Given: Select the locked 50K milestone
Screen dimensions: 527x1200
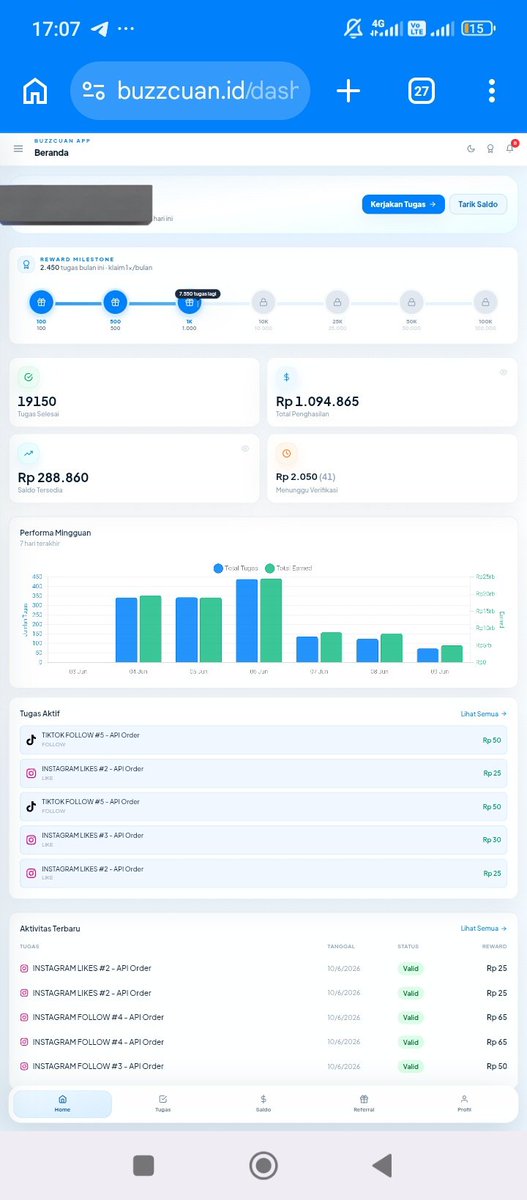Looking at the screenshot, I should 411,302.
